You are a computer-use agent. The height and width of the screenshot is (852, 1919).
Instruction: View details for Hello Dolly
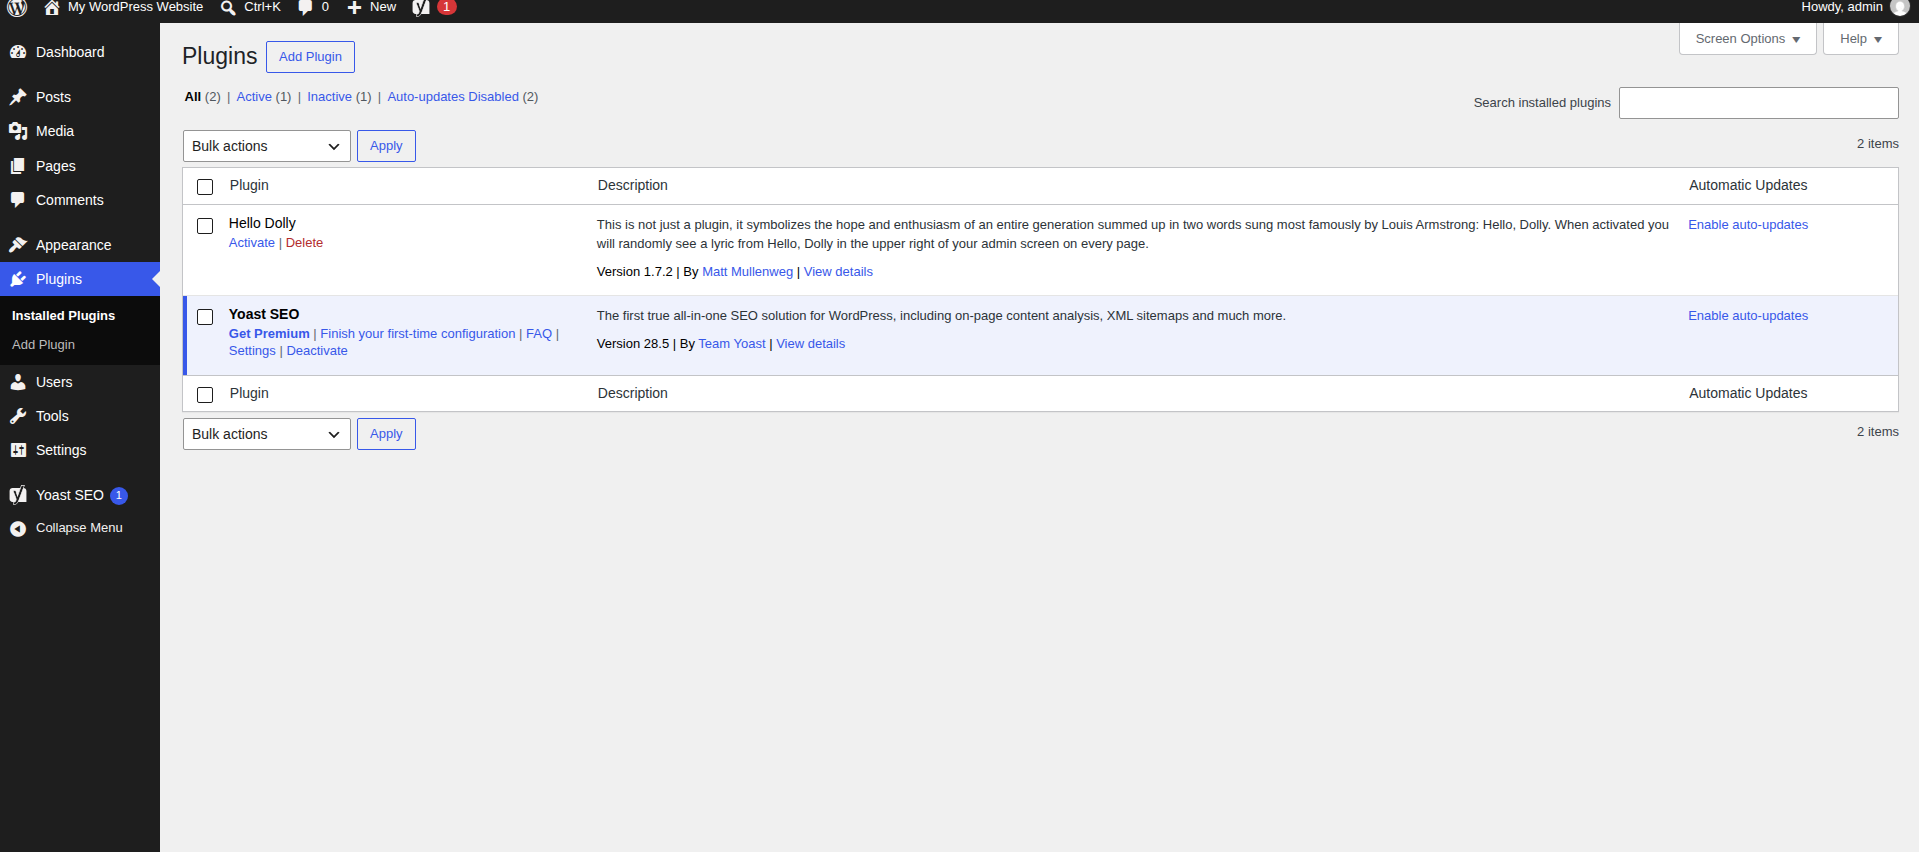click(838, 272)
